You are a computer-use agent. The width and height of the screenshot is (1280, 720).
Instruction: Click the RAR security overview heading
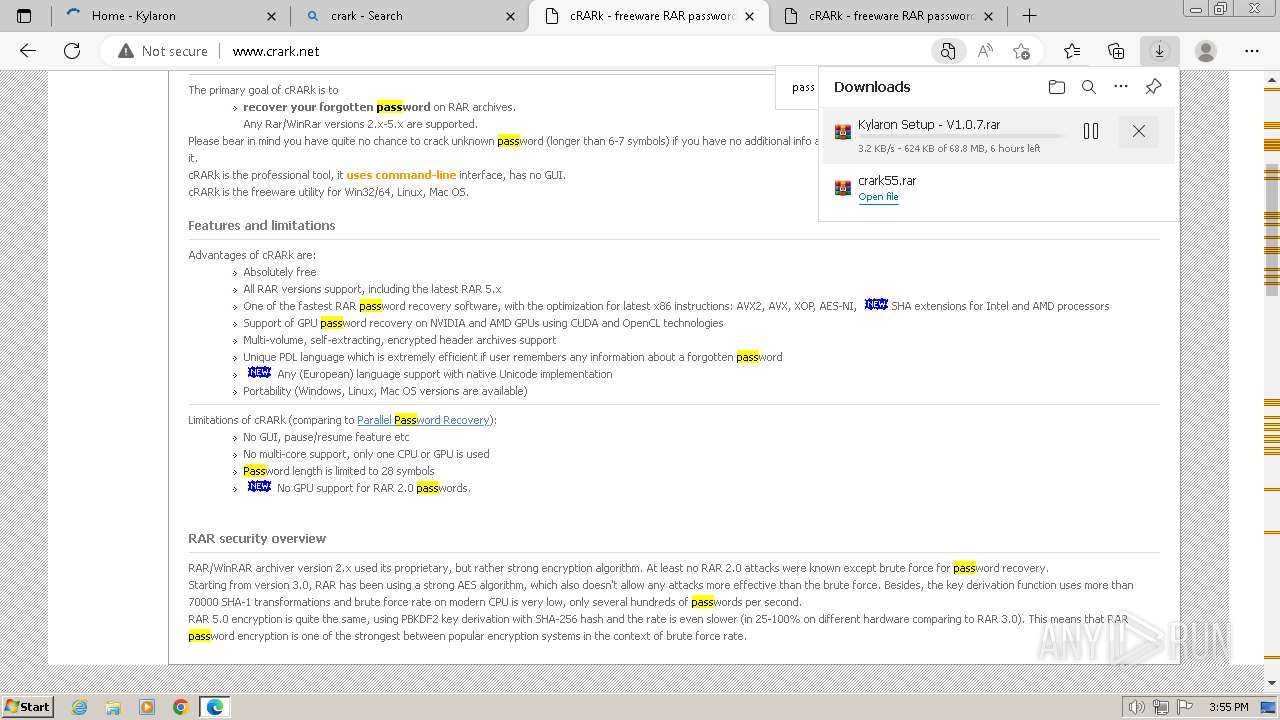click(257, 539)
